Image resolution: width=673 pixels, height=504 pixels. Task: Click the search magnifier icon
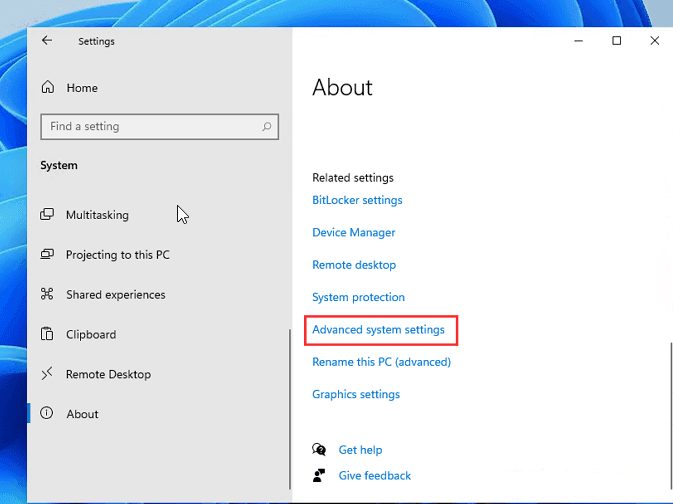pos(267,127)
